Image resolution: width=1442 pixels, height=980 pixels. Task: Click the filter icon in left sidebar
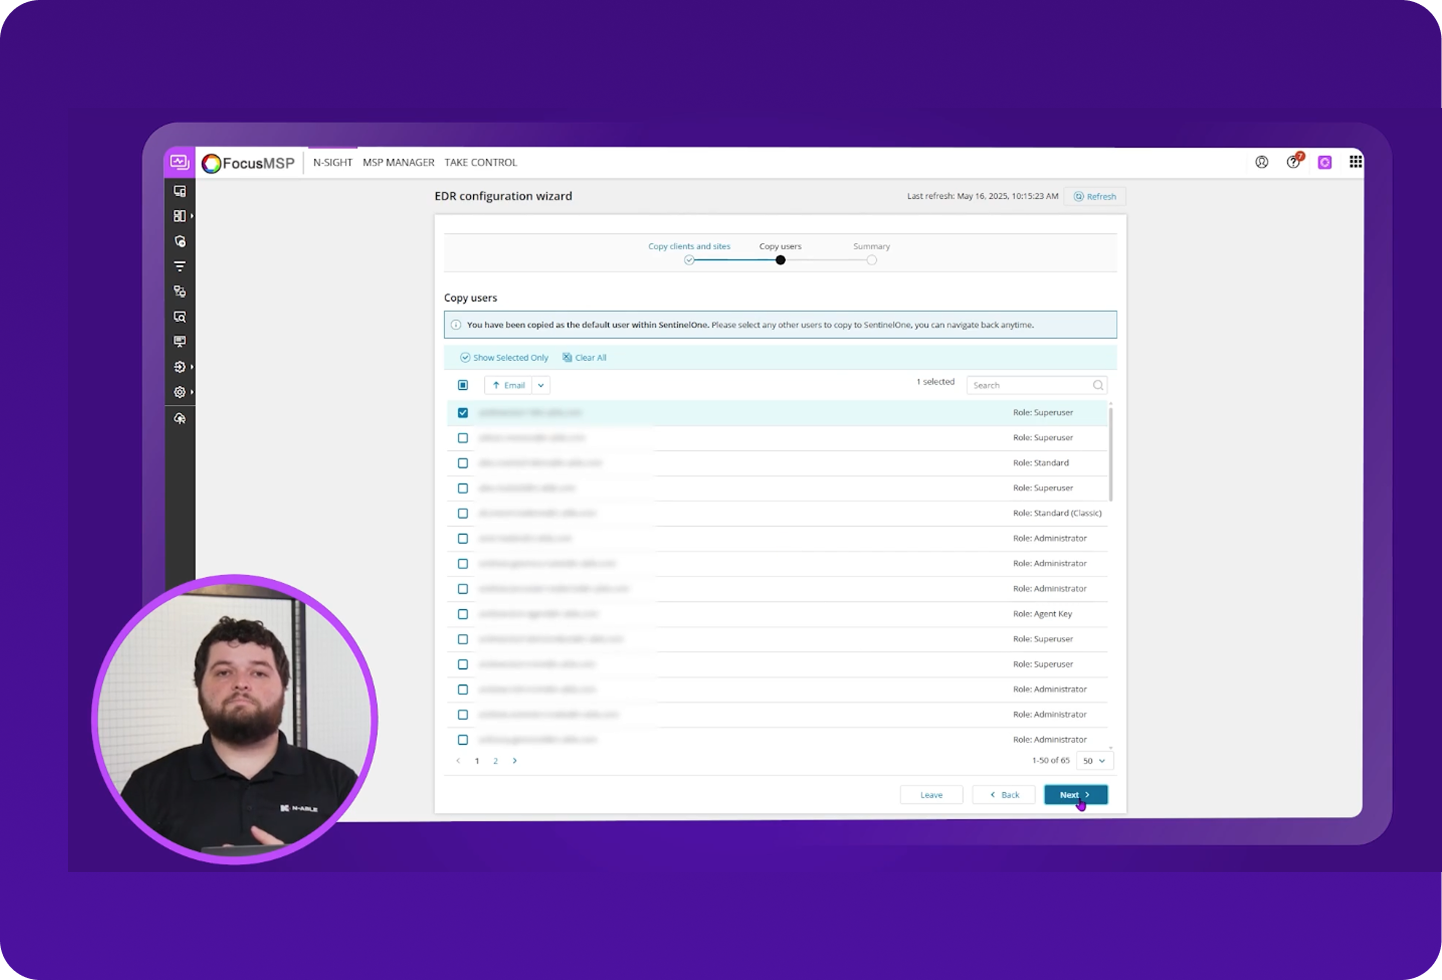coord(180,267)
